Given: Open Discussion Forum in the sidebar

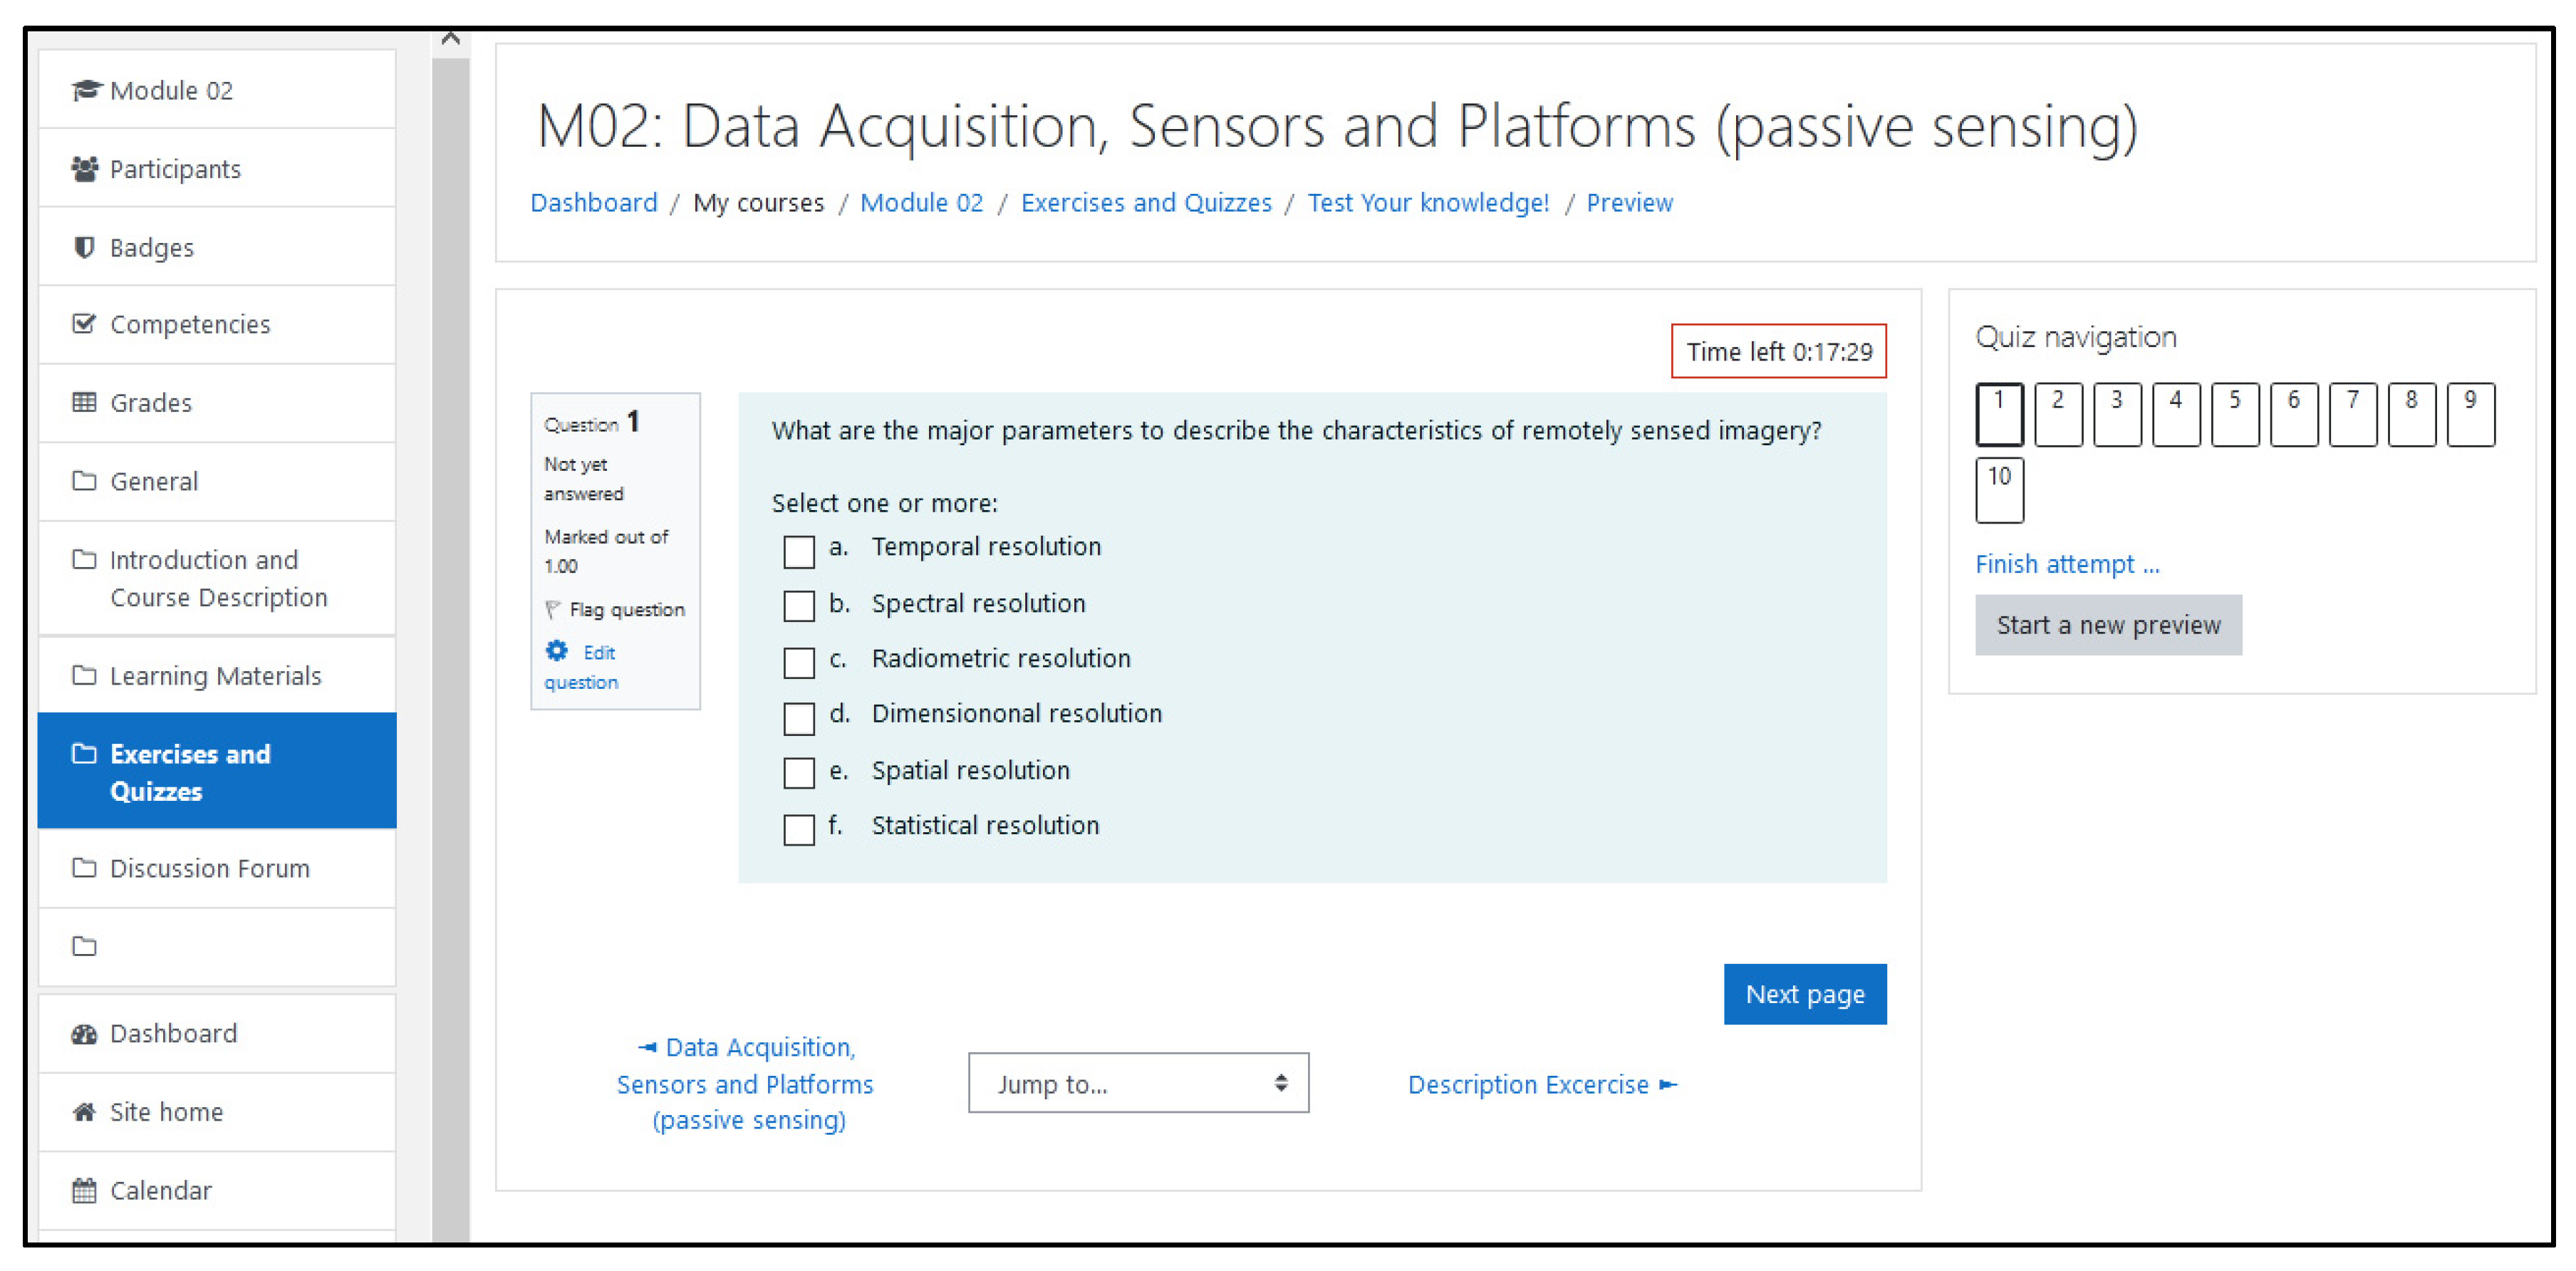Looking at the screenshot, I should 209,868.
